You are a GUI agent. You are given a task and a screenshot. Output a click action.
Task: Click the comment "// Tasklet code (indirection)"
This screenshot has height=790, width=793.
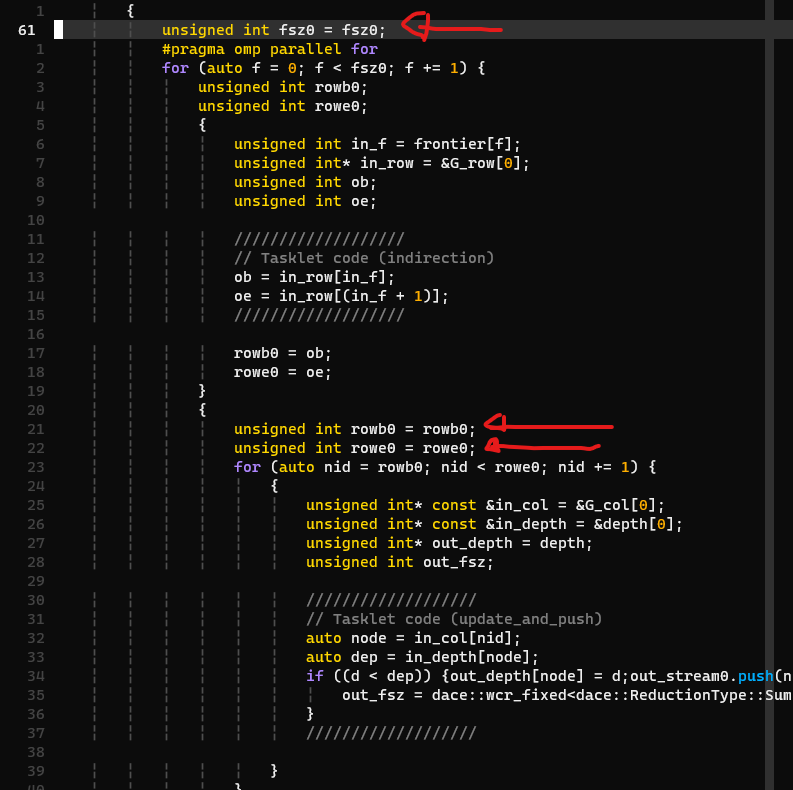(x=364, y=258)
